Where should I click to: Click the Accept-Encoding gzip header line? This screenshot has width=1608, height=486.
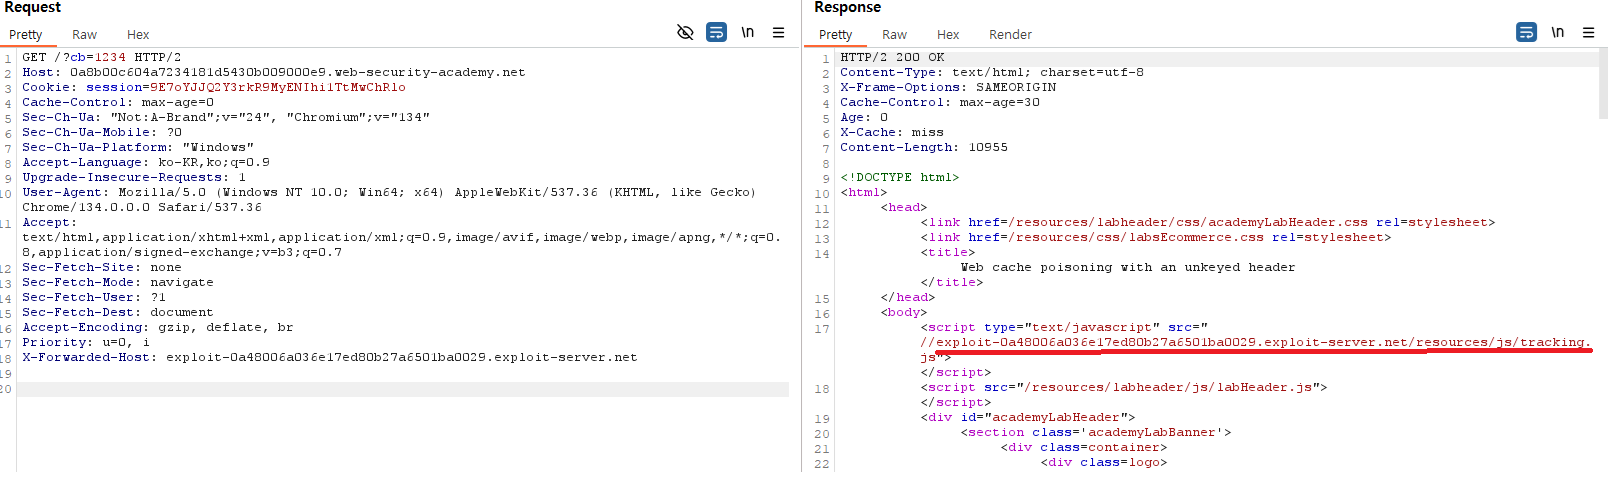coord(158,328)
